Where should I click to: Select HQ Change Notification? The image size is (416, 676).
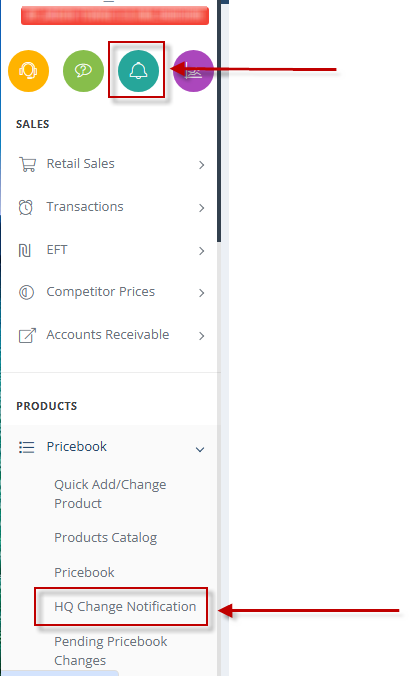[x=125, y=607]
